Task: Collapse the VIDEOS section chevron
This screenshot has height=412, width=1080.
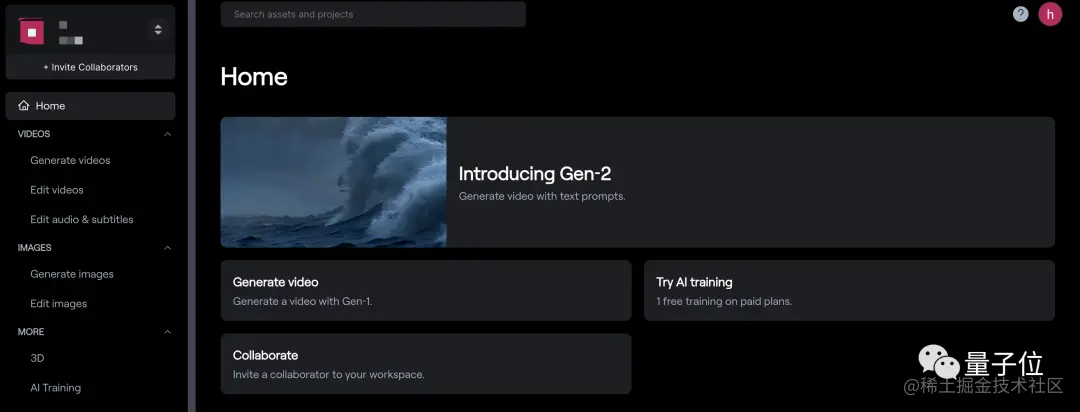Action: [167, 134]
